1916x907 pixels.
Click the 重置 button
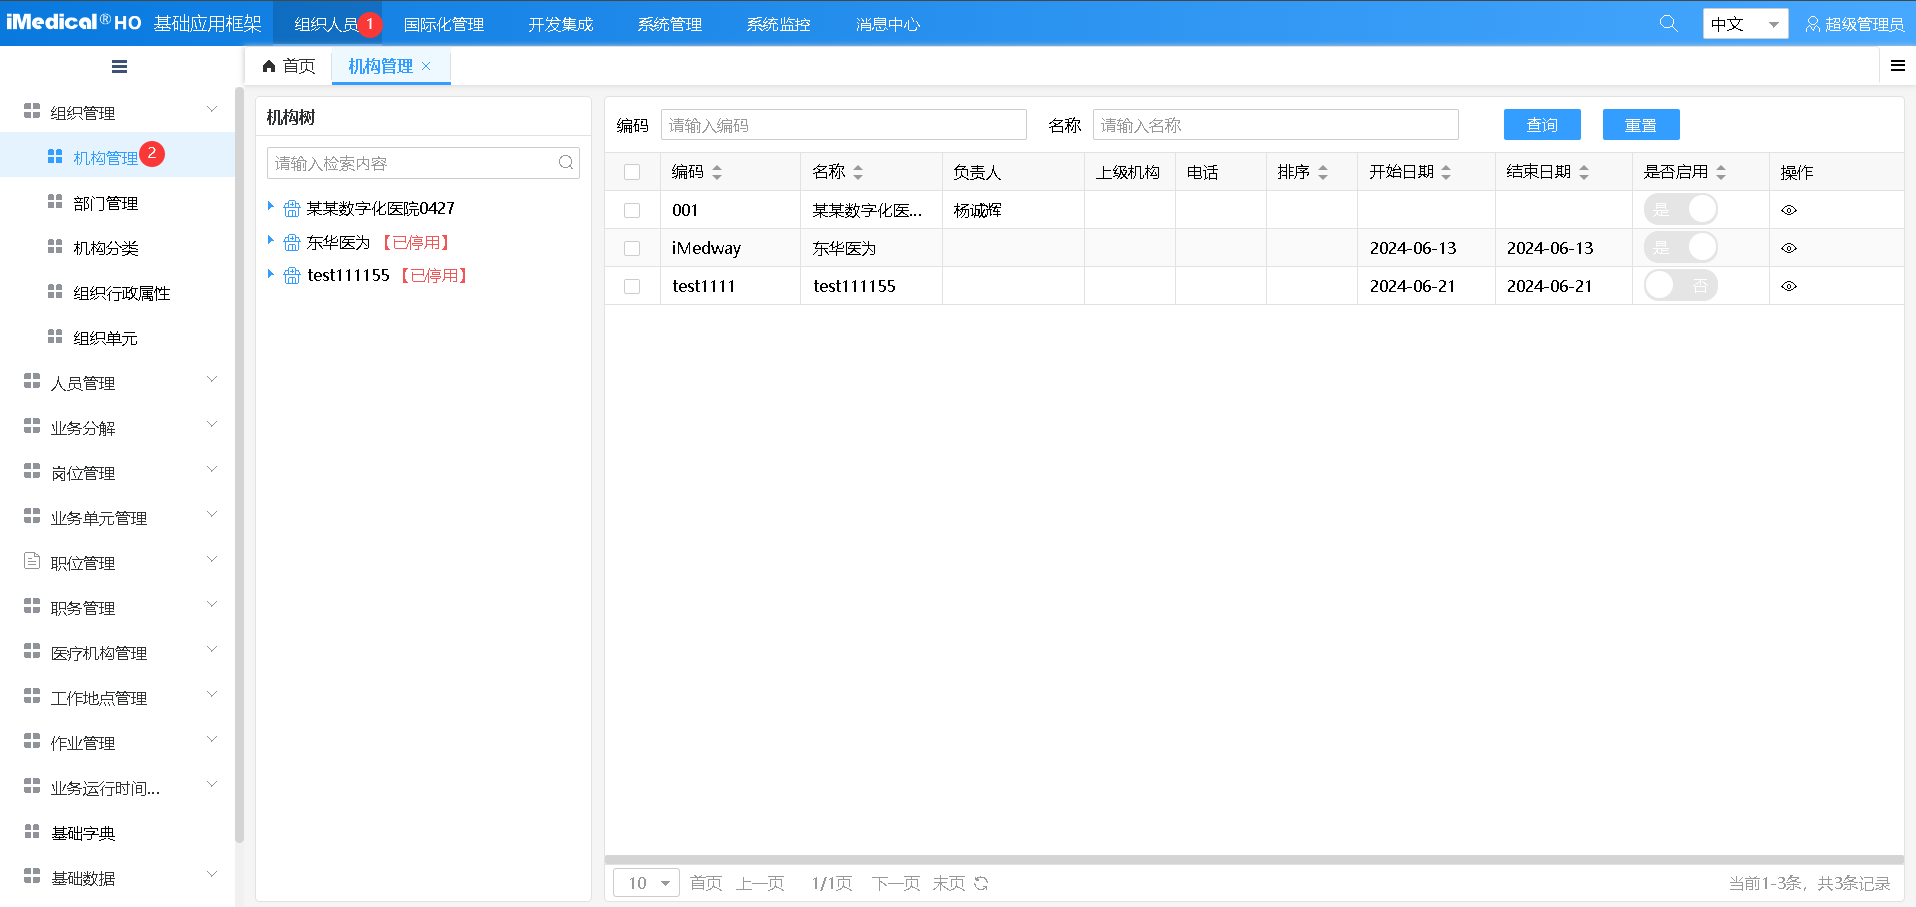point(1640,125)
